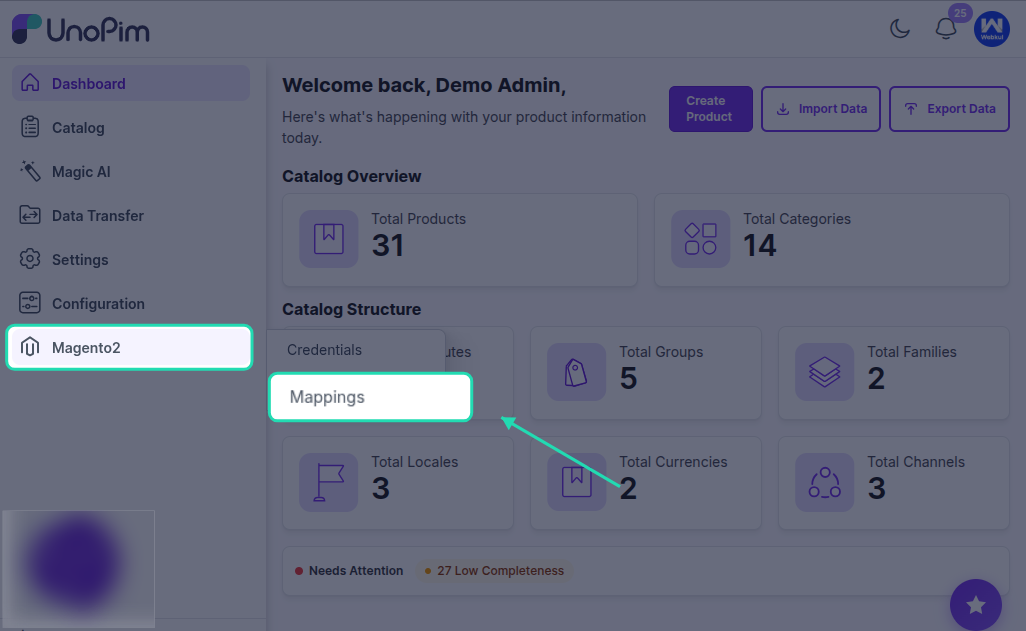Viewport: 1026px width, 631px height.
Task: Click the UnoPim logo
Action: 80,29
